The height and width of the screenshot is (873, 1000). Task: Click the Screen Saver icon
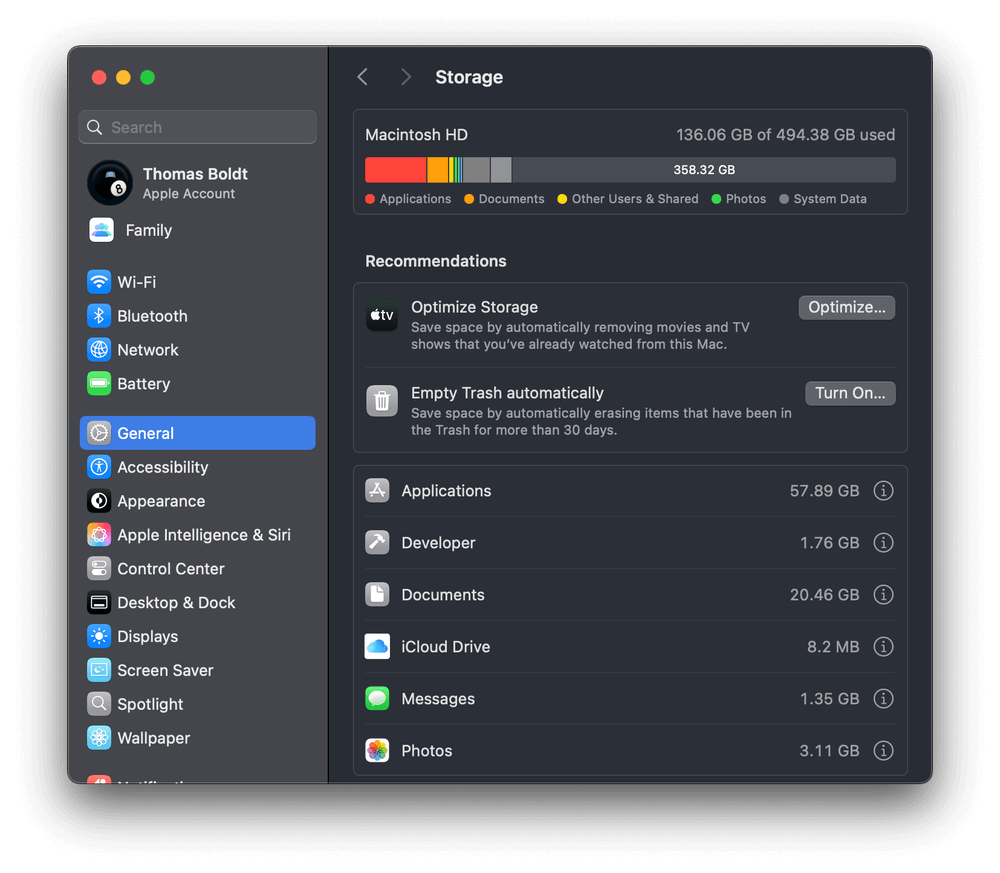pos(99,670)
